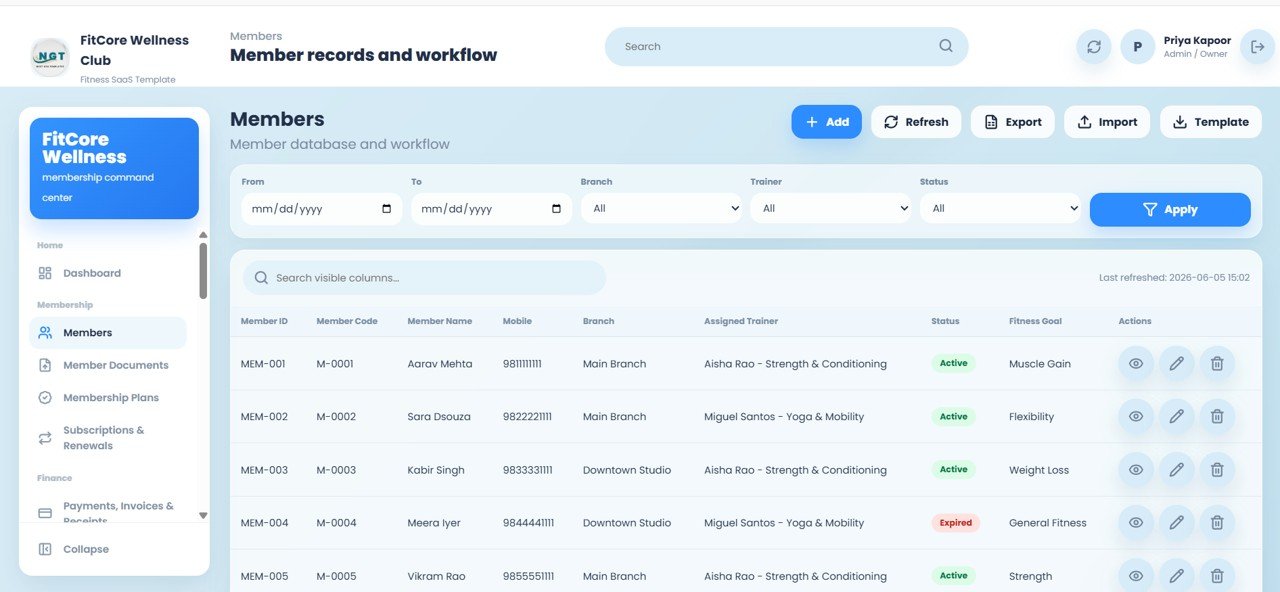Click the sidebar scroll up arrow

[x=203, y=235]
